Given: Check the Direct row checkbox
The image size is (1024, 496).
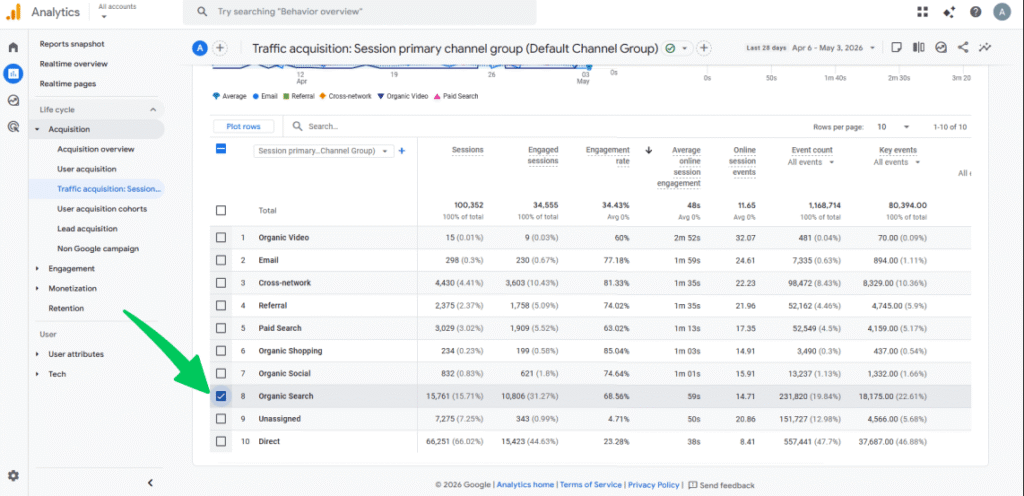Looking at the screenshot, I should [221, 441].
